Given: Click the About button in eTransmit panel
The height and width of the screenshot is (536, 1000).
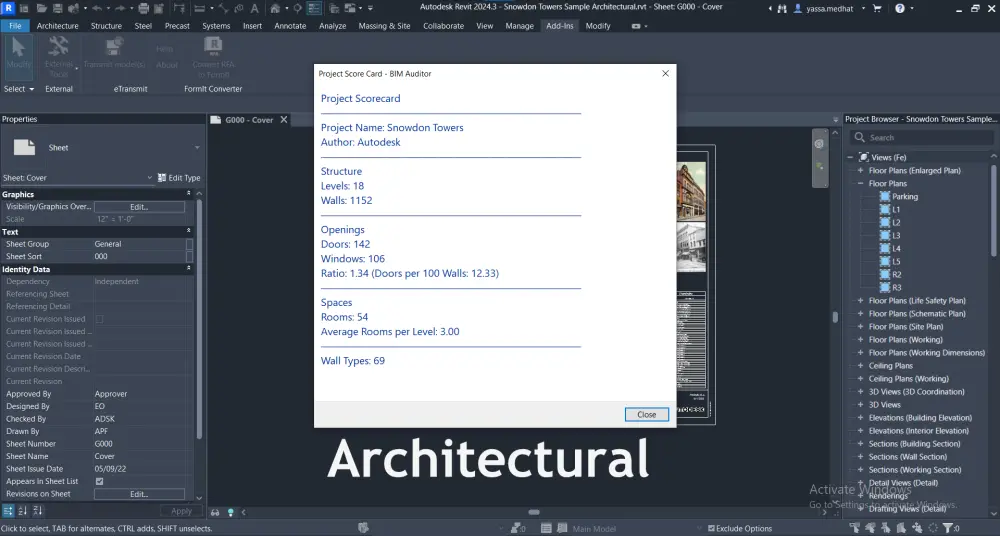Looking at the screenshot, I should (166, 64).
